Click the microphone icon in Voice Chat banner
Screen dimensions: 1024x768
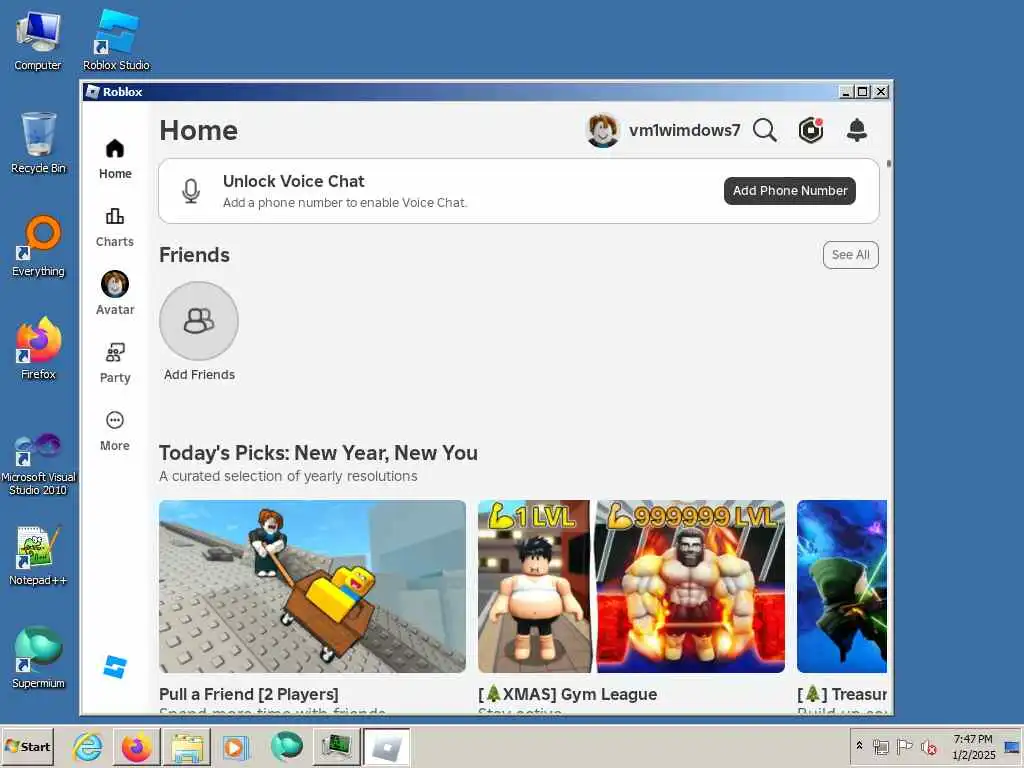tap(191, 191)
